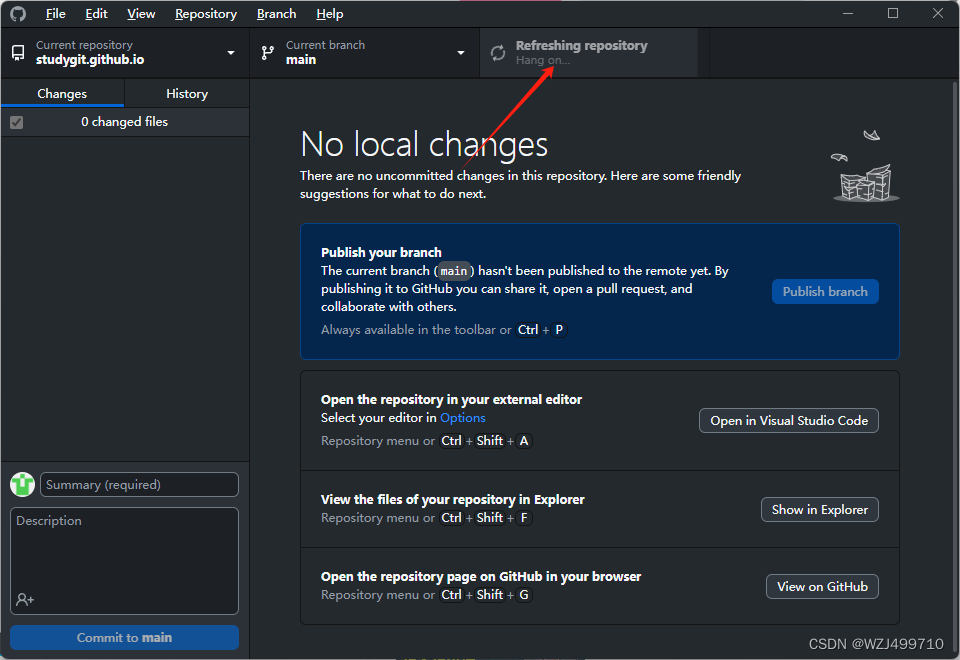Image resolution: width=960 pixels, height=660 pixels.
Task: Click the Commit to main button
Action: 124,637
